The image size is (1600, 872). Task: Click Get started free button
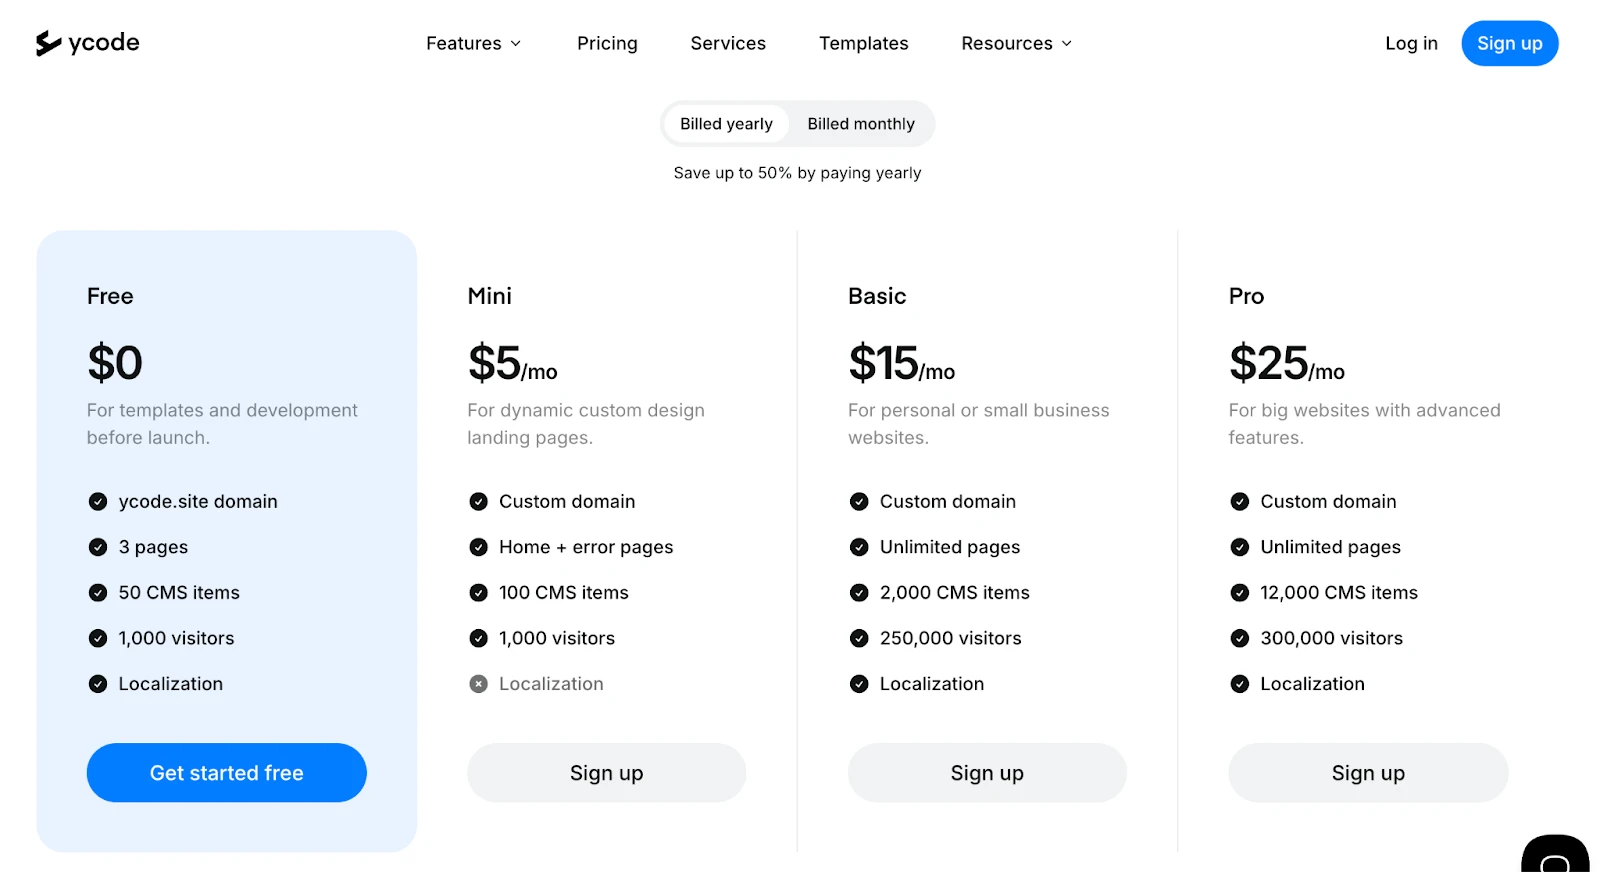[227, 773]
